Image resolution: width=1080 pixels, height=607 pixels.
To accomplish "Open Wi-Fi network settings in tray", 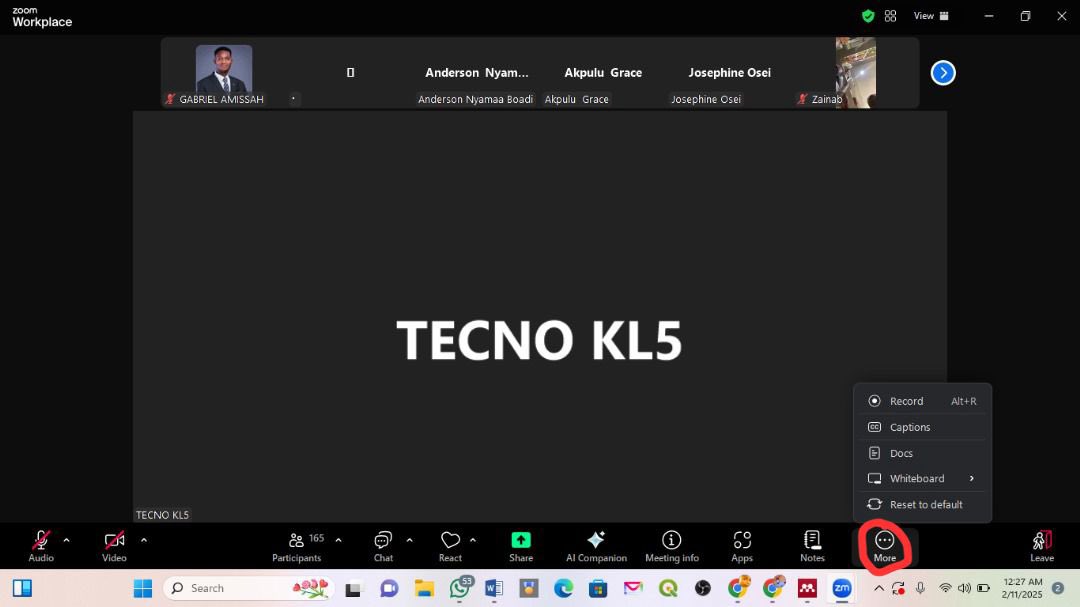I will click(x=946, y=588).
